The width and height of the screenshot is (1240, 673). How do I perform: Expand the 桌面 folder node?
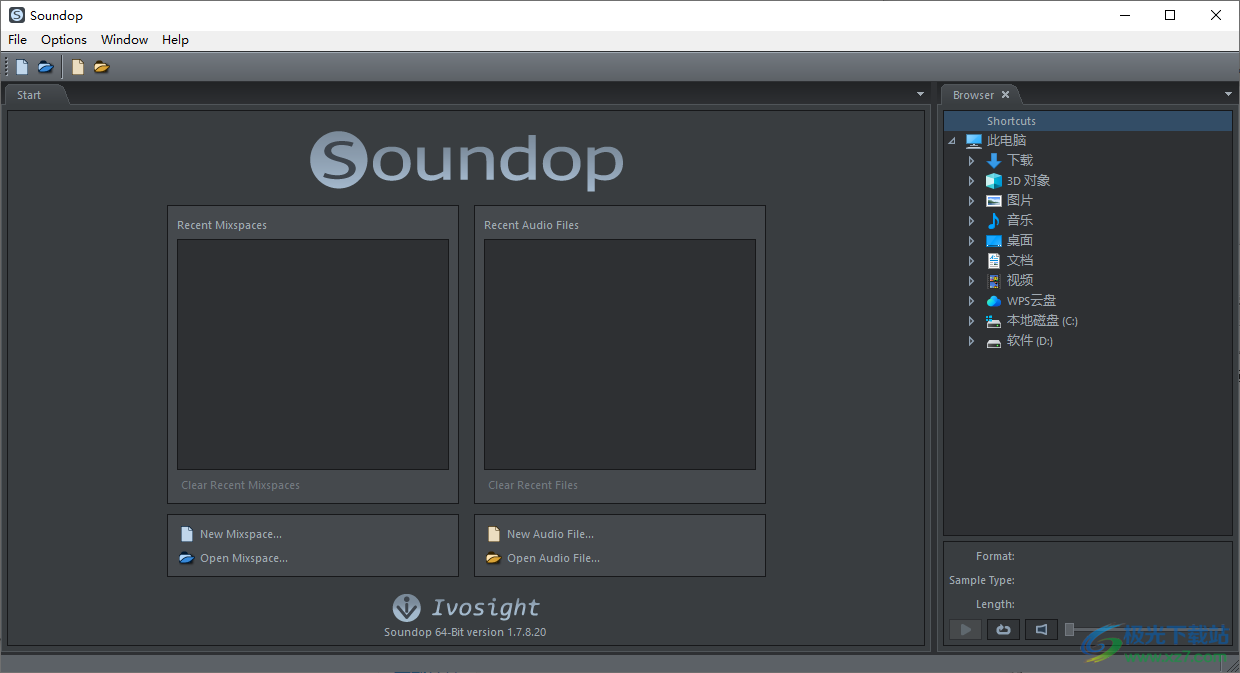pos(971,241)
